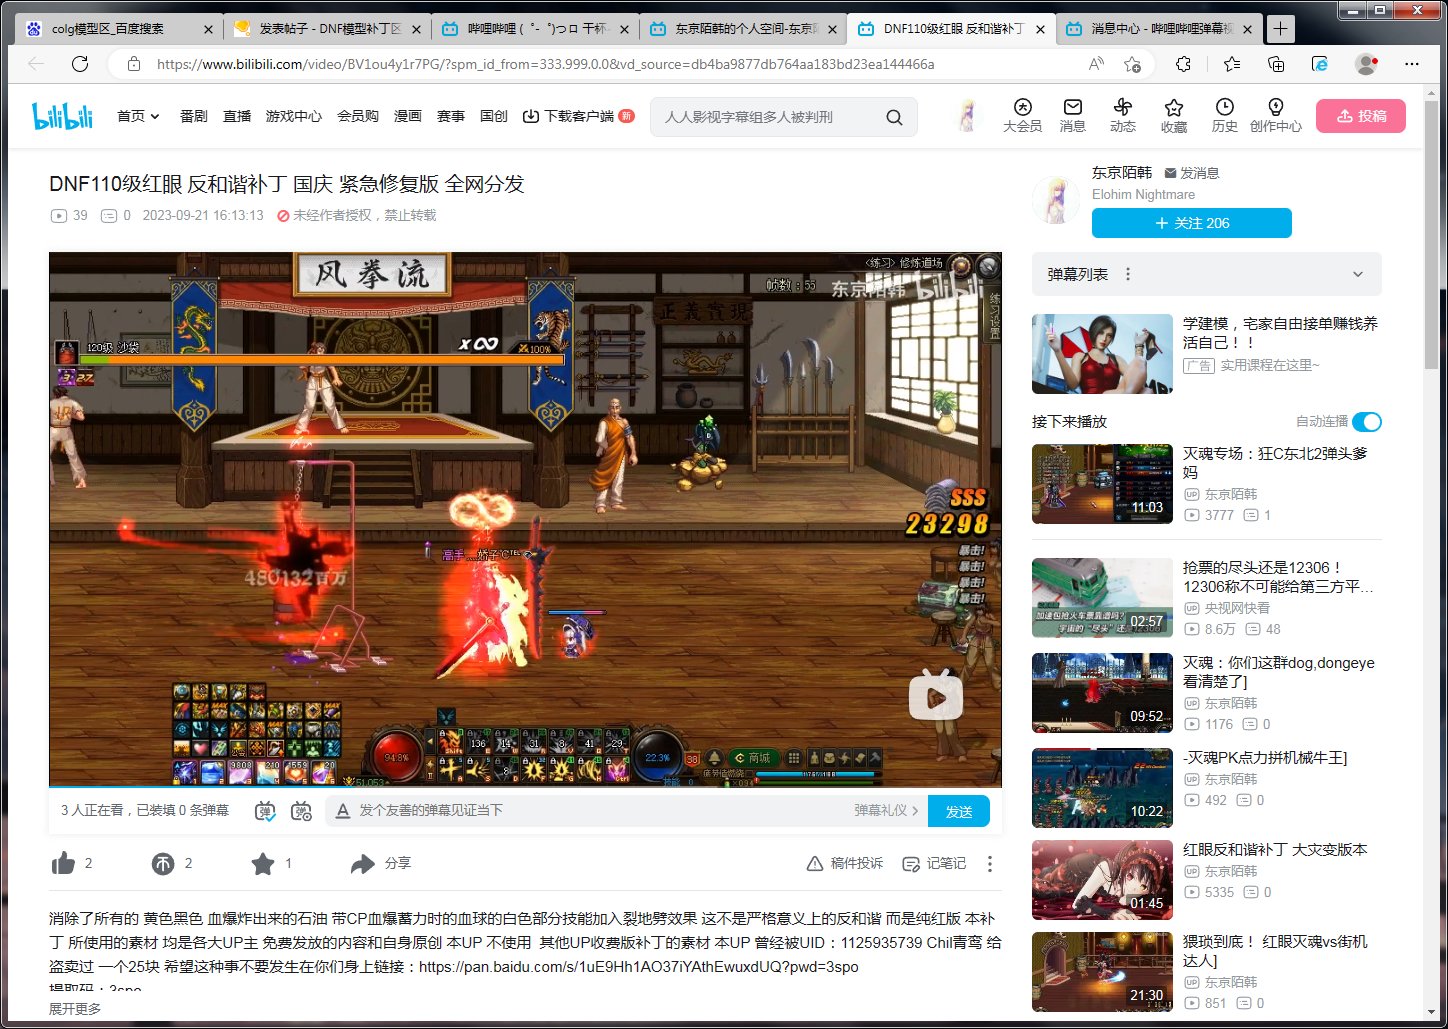The height and width of the screenshot is (1029, 1448).
Task: Open 会员购 nav item
Action: 358,116
